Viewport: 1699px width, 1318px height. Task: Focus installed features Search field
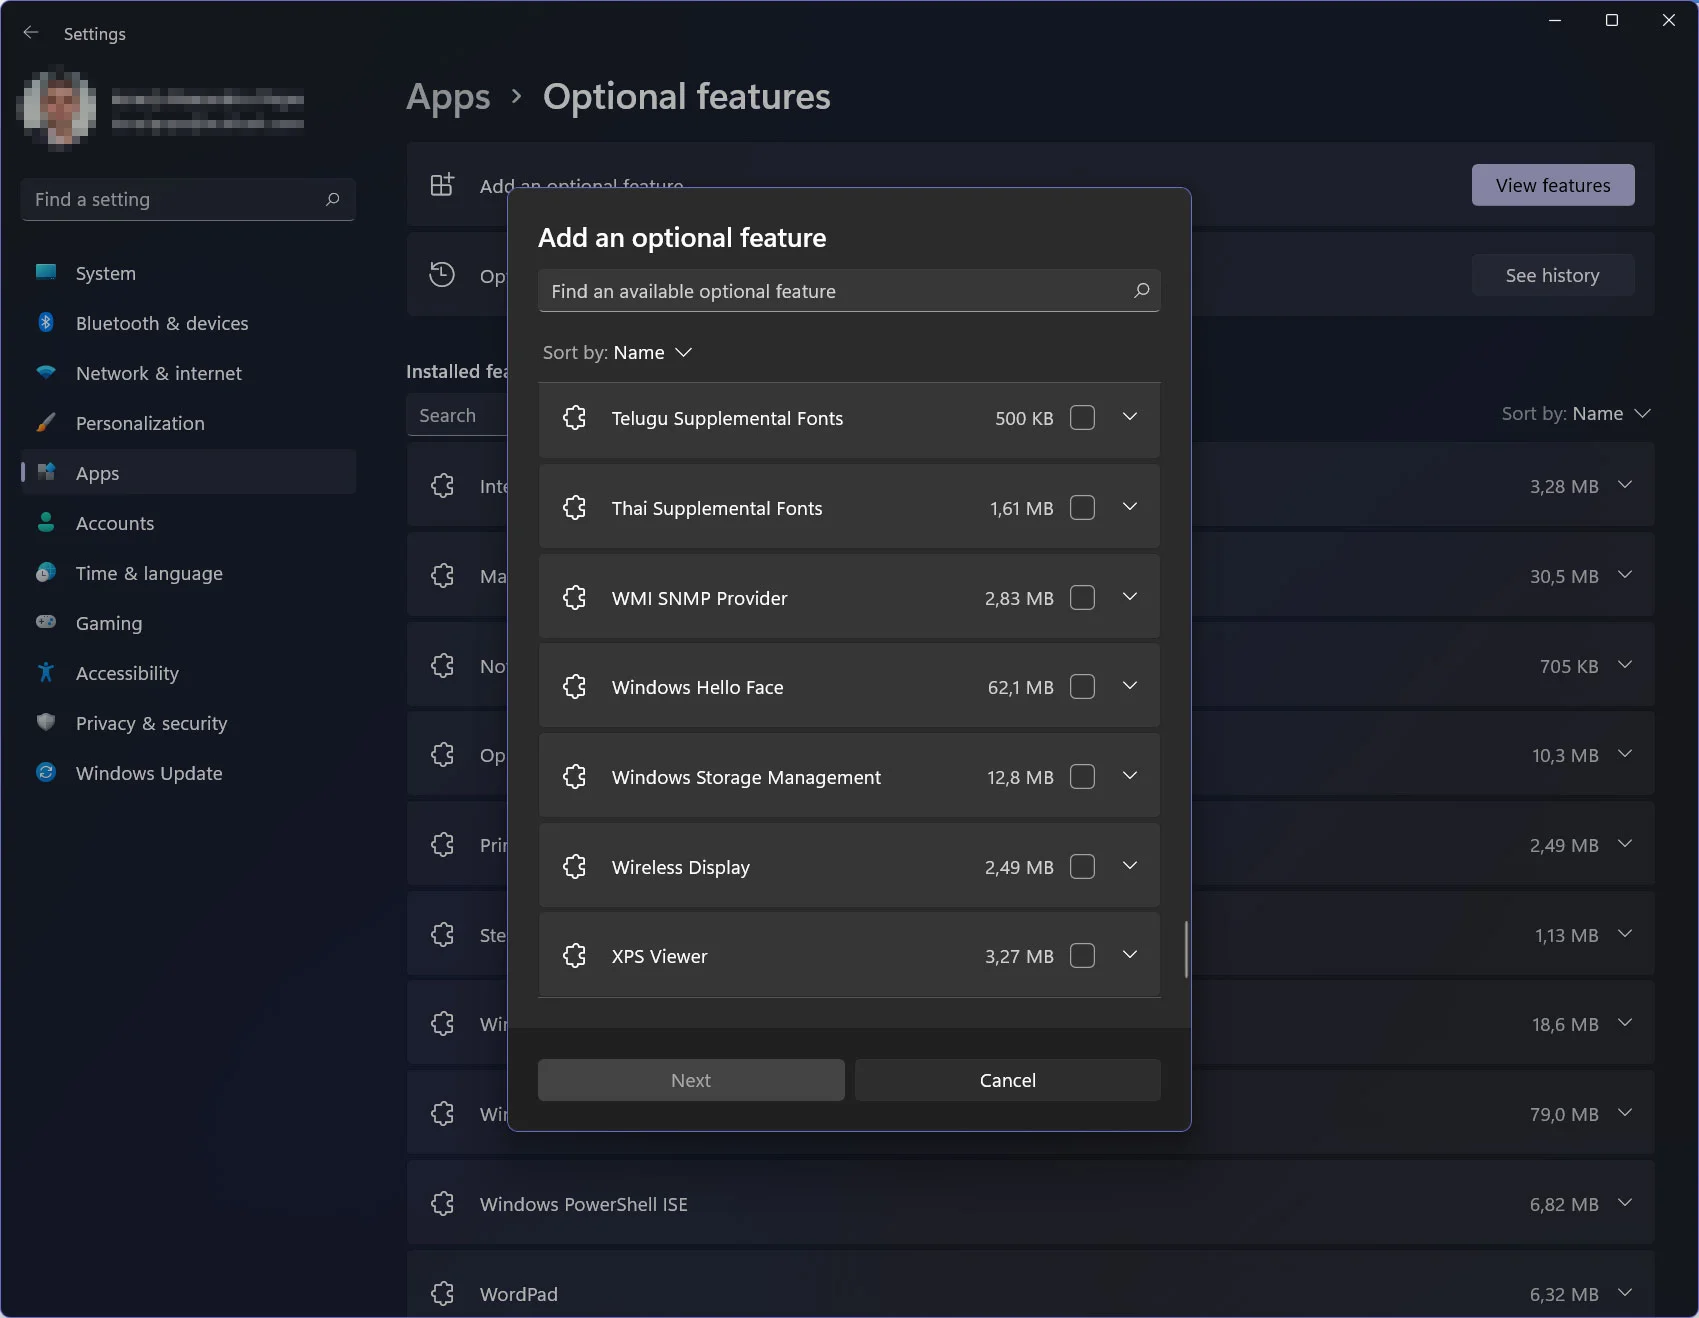457,415
